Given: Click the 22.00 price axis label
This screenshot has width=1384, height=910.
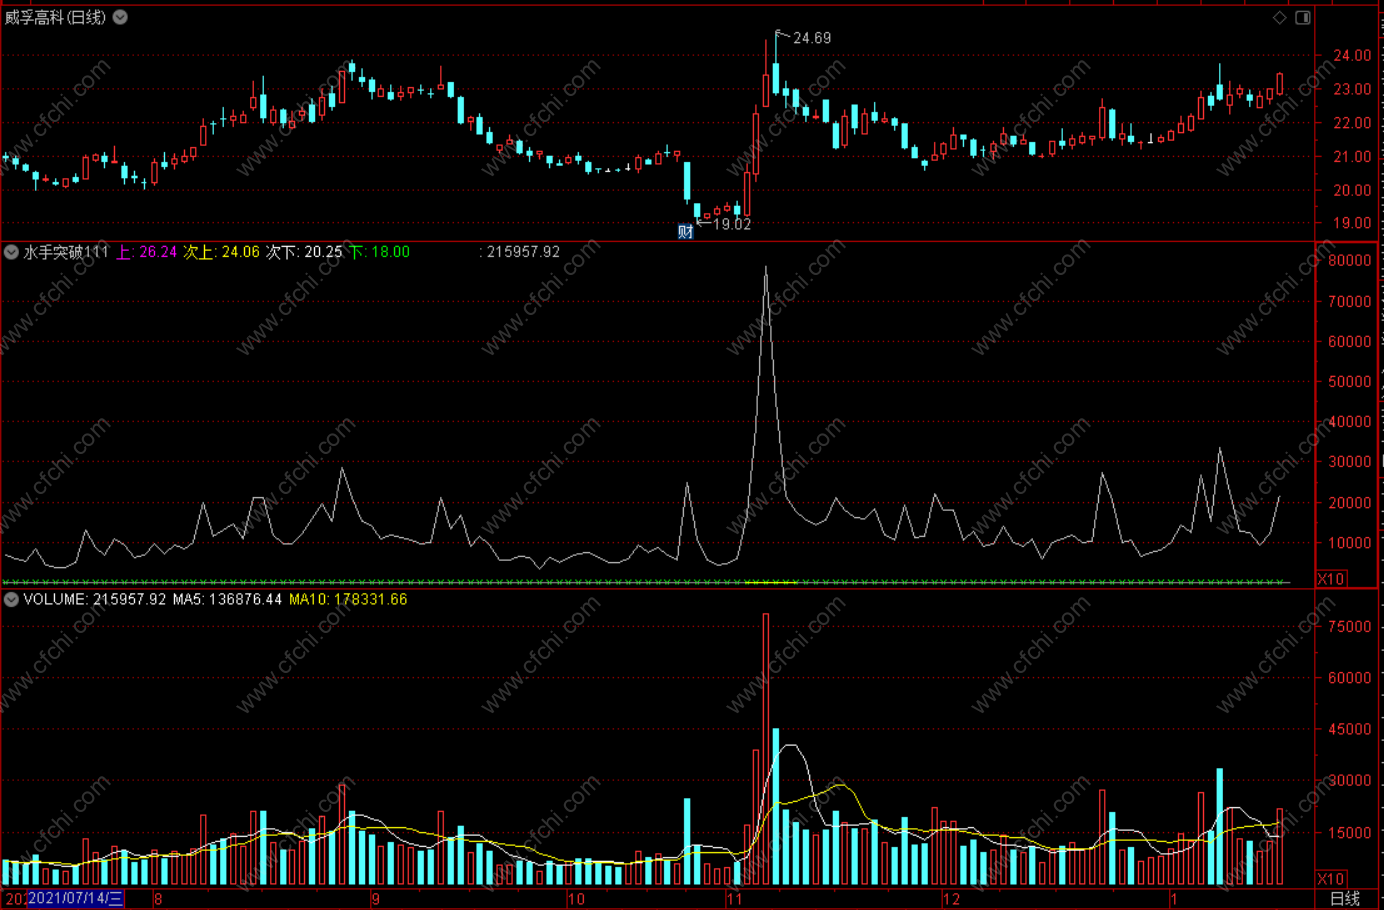Looking at the screenshot, I should coord(1352,123).
